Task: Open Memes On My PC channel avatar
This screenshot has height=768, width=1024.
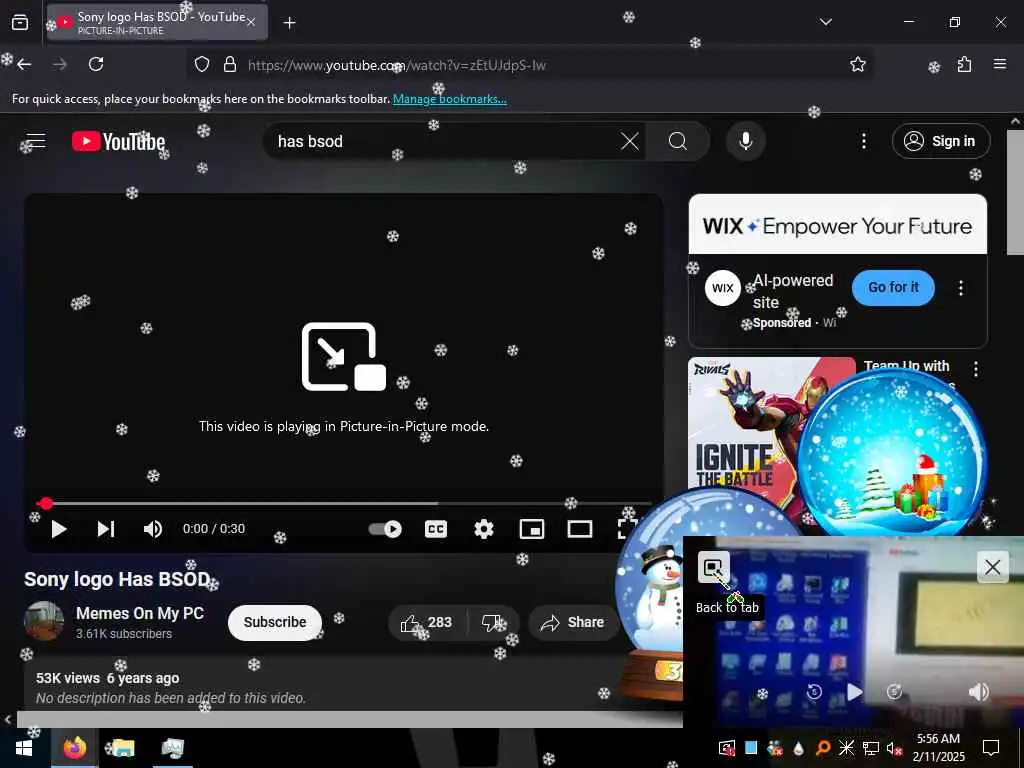Action: point(44,621)
